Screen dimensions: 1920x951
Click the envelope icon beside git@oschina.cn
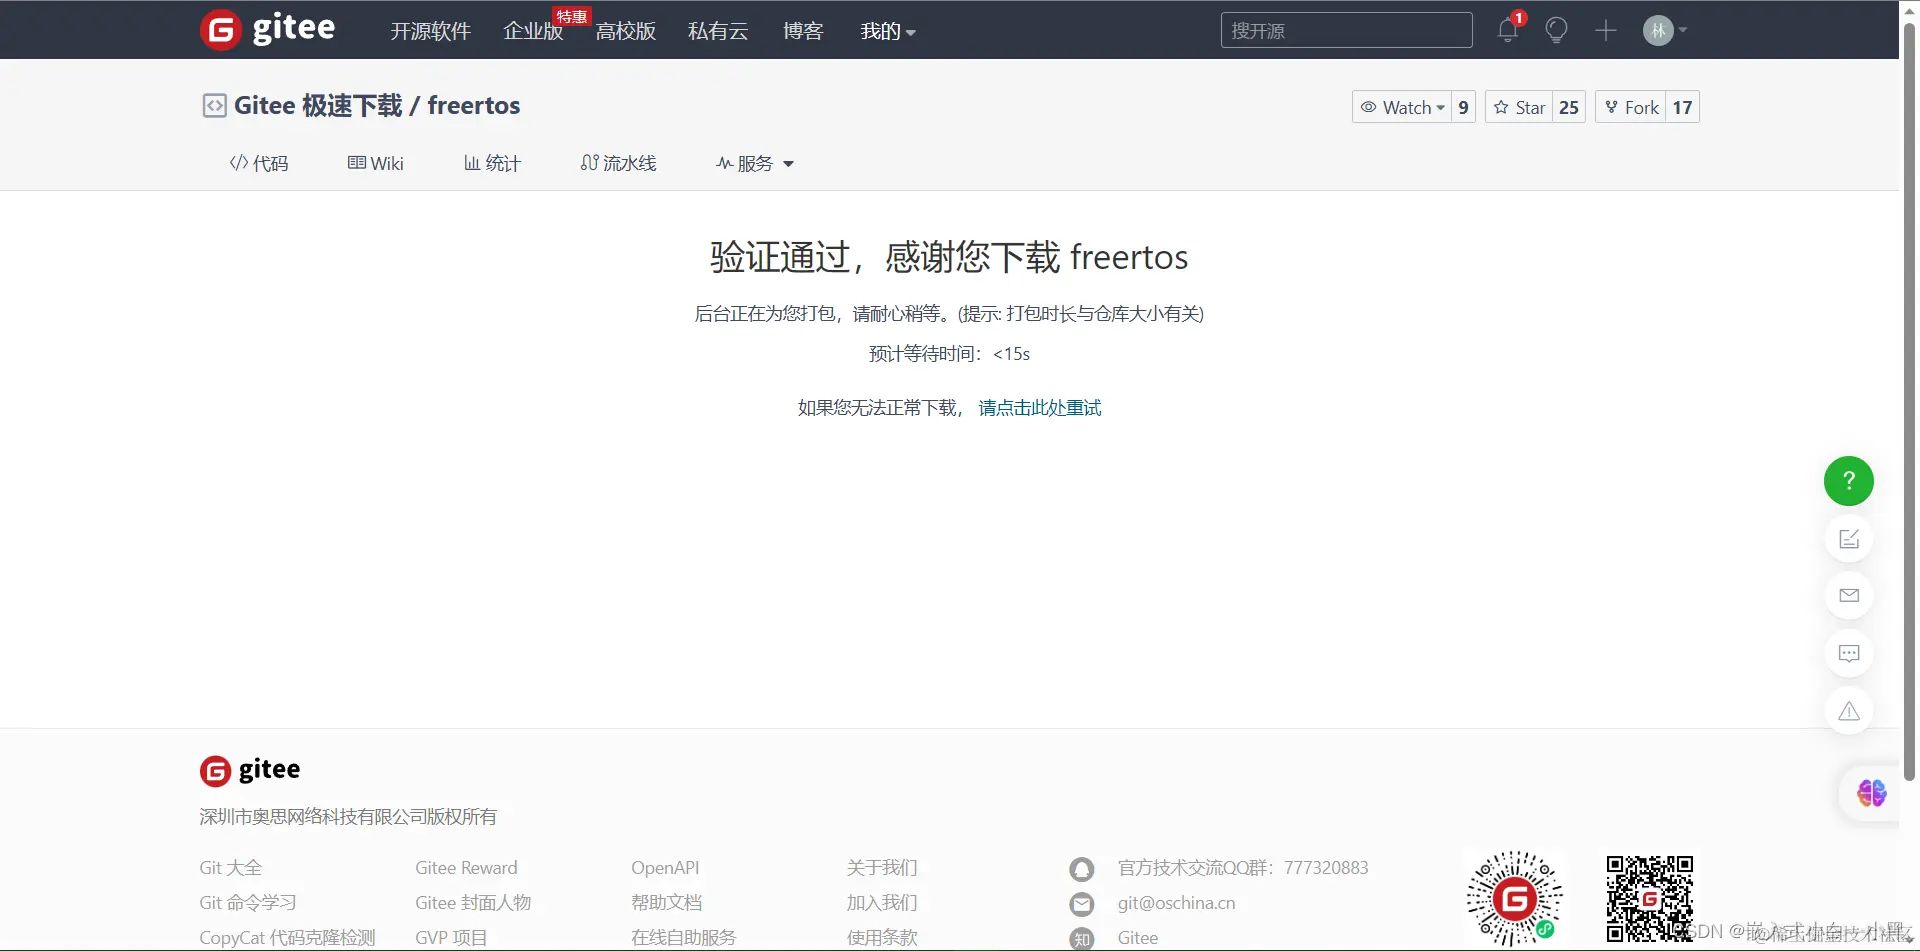pyautogui.click(x=1081, y=903)
